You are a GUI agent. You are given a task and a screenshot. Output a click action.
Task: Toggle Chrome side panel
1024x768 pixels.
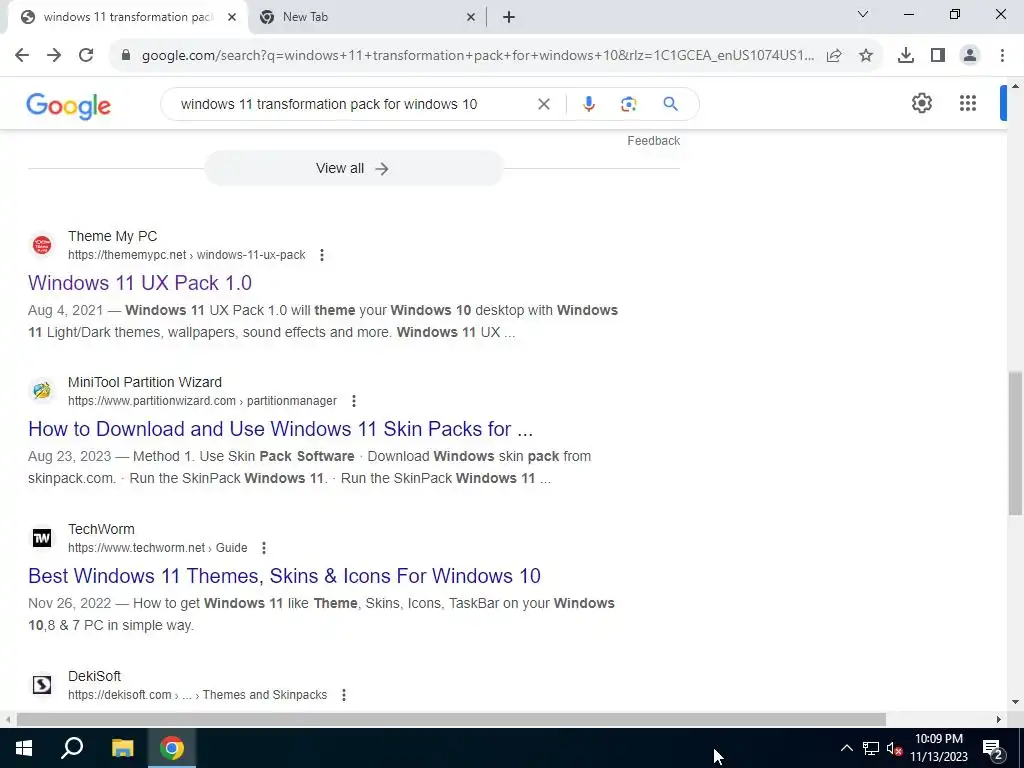938,56
